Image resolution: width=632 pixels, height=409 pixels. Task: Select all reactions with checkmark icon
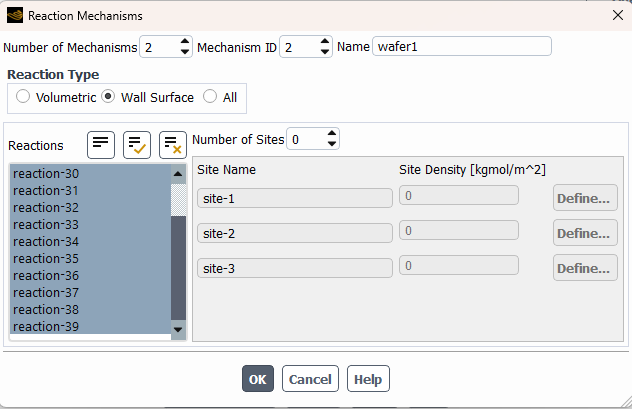click(x=137, y=145)
